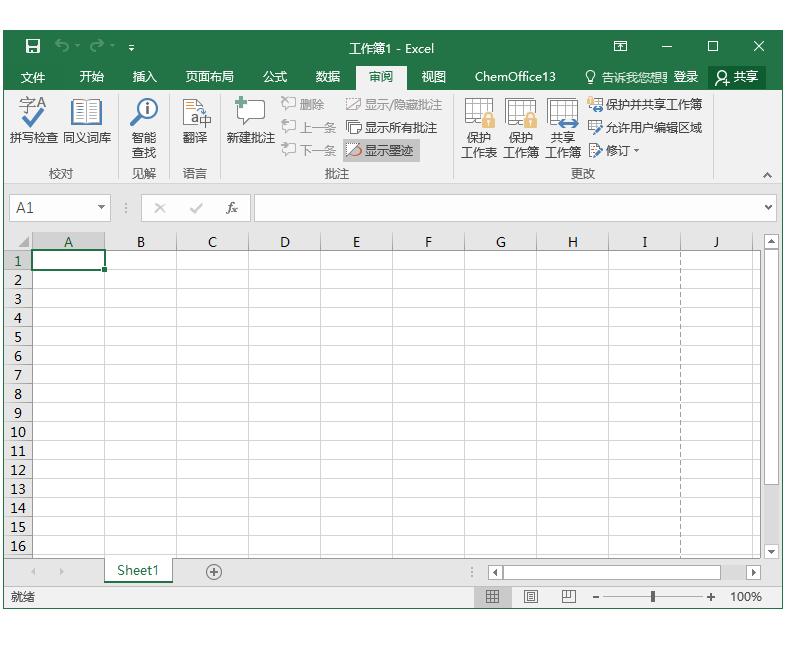Image resolution: width=787 pixels, height=645 pixels.
Task: Click 保护并共享工作簿
Action: 644,104
